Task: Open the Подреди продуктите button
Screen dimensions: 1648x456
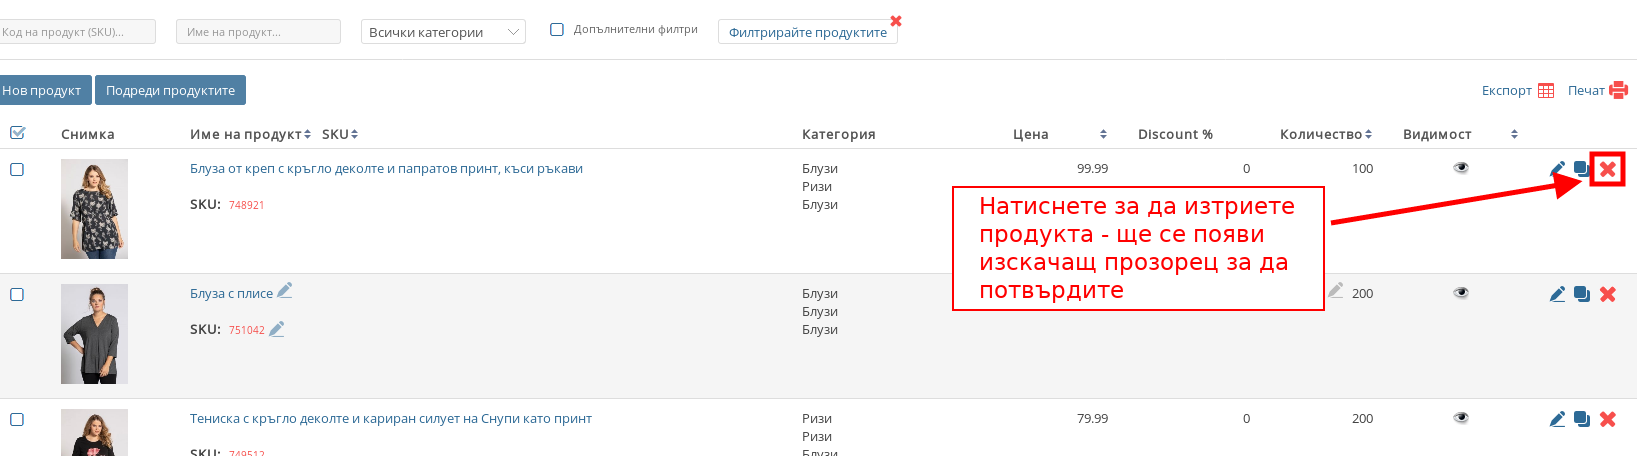Action: [170, 90]
